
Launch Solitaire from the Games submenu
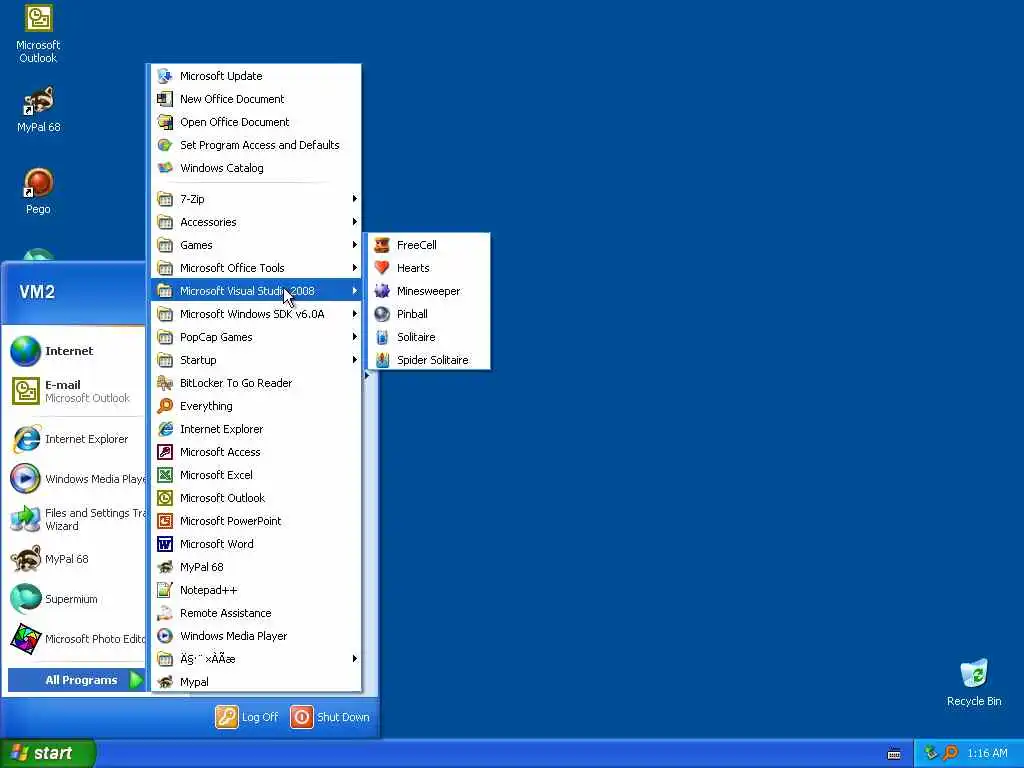[429, 337]
